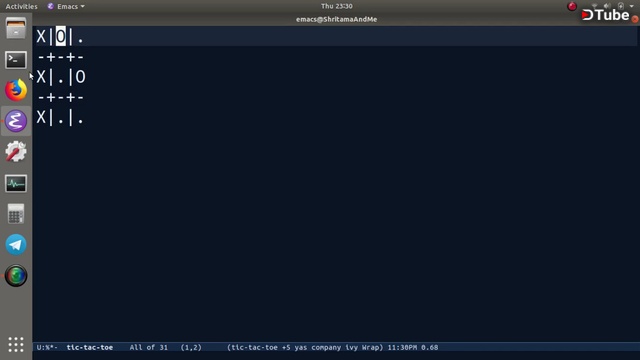The width and height of the screenshot is (640, 360).
Task: Click the 'Wrap' minor mode in mode line
Action: (x=371, y=347)
